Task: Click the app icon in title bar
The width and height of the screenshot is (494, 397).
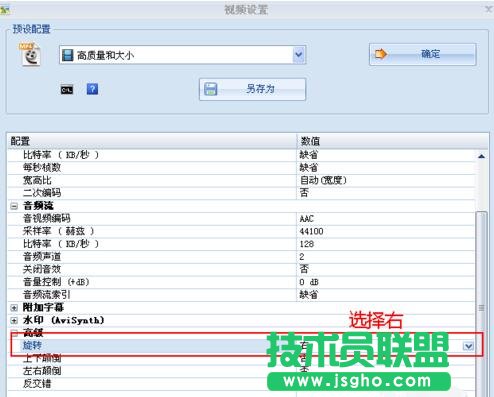Action: pos(5,10)
